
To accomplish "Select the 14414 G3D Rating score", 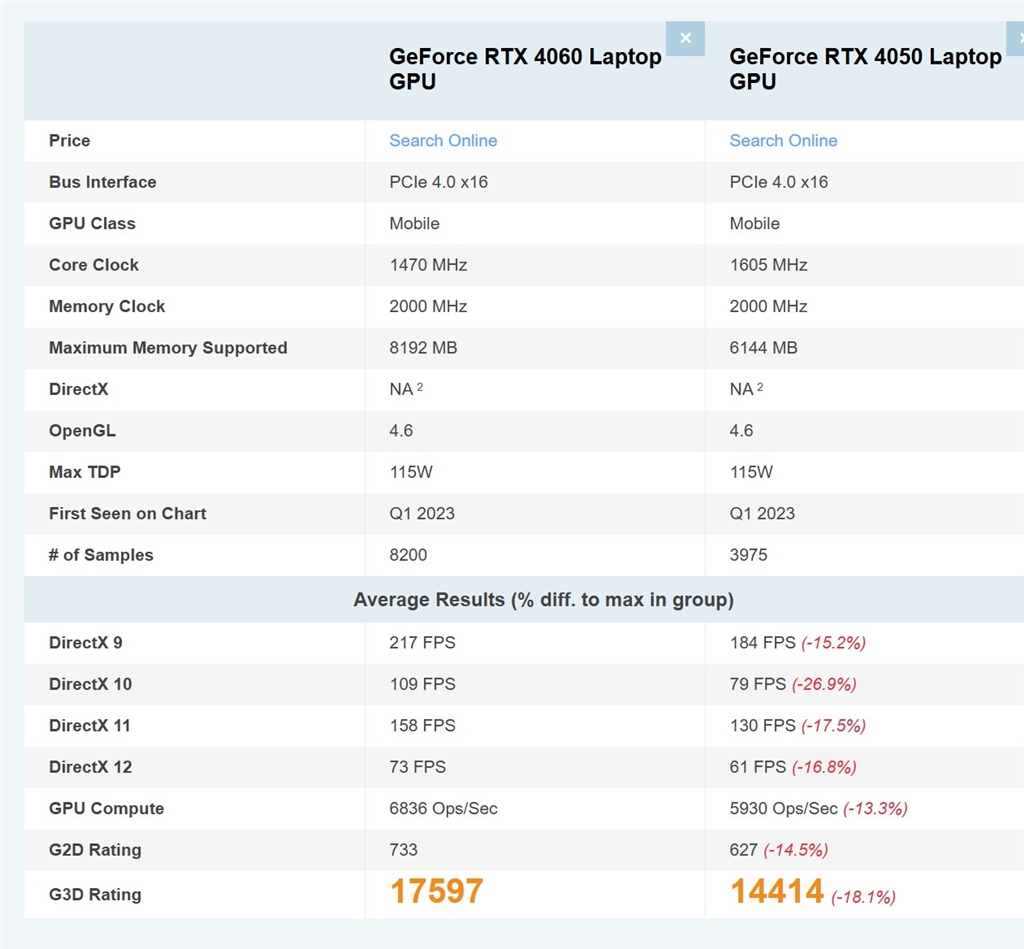I will (x=776, y=891).
